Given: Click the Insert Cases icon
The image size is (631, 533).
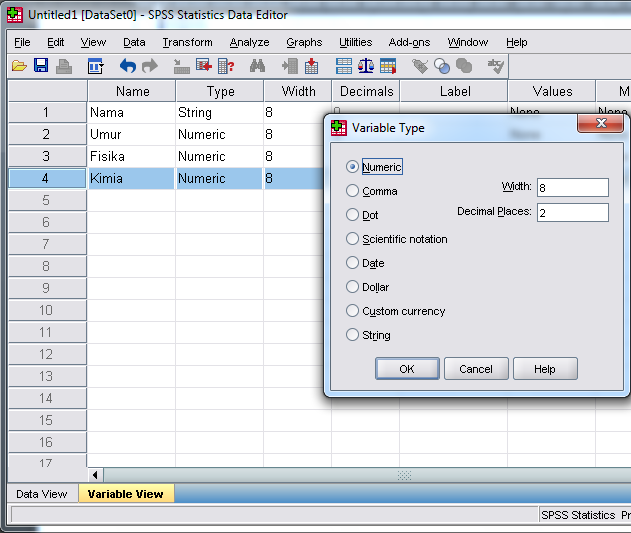Looking at the screenshot, I should pos(289,66).
